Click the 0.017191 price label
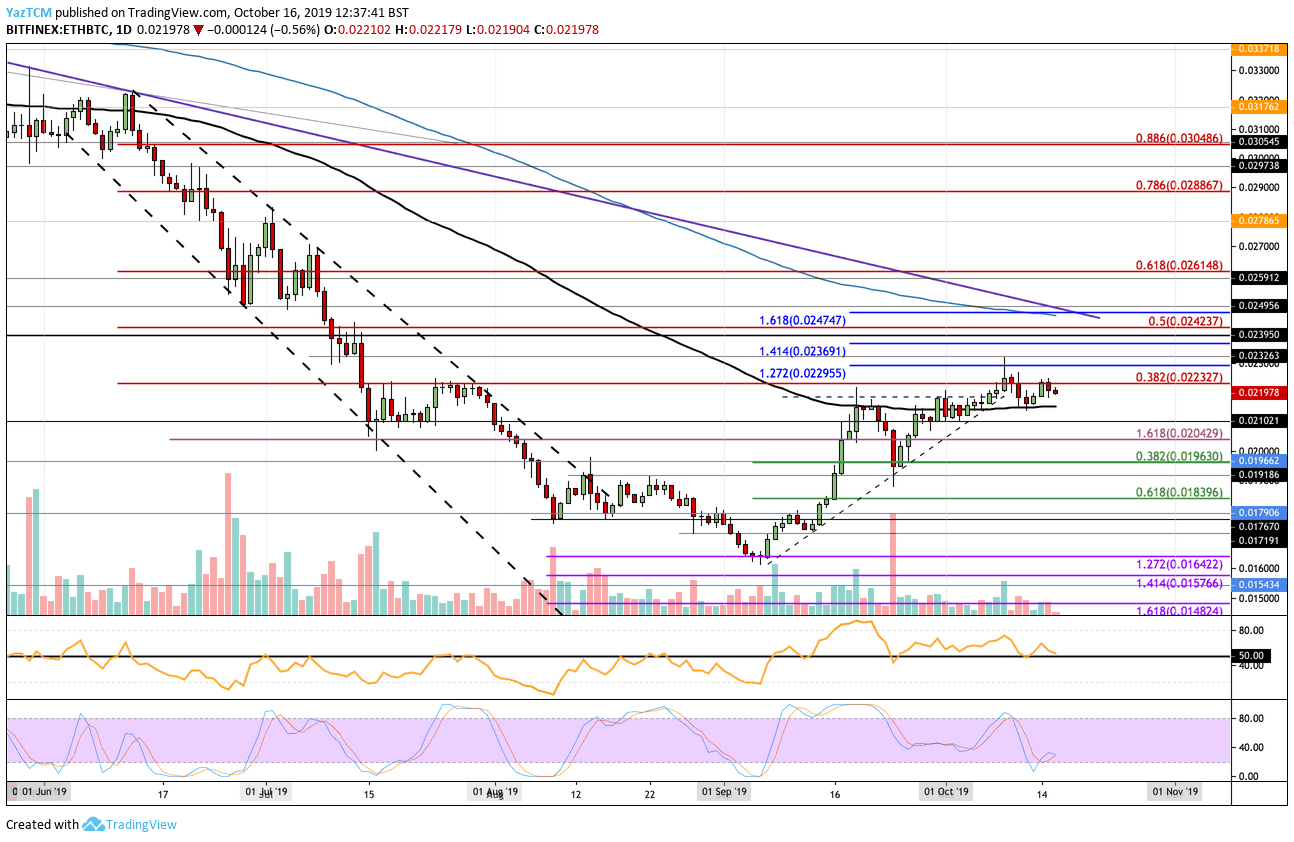The width and height of the screenshot is (1294, 842). tap(1258, 540)
